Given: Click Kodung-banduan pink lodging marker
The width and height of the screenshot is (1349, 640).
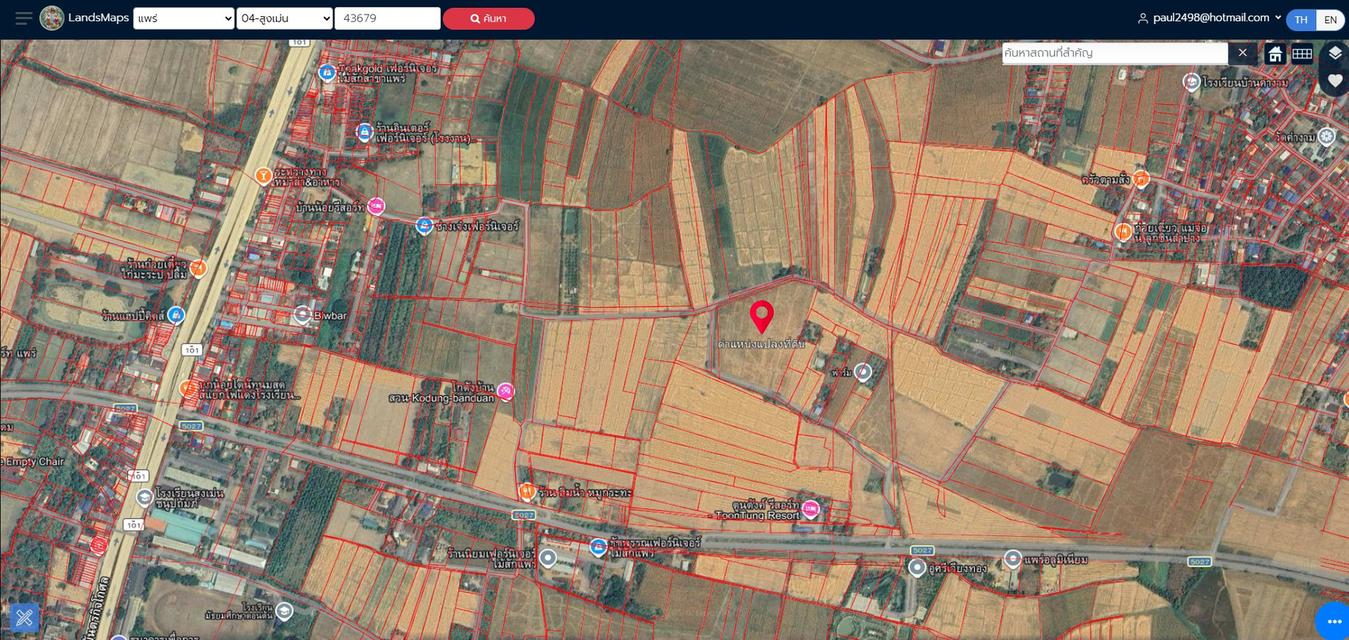Looking at the screenshot, I should pyautogui.click(x=506, y=391).
